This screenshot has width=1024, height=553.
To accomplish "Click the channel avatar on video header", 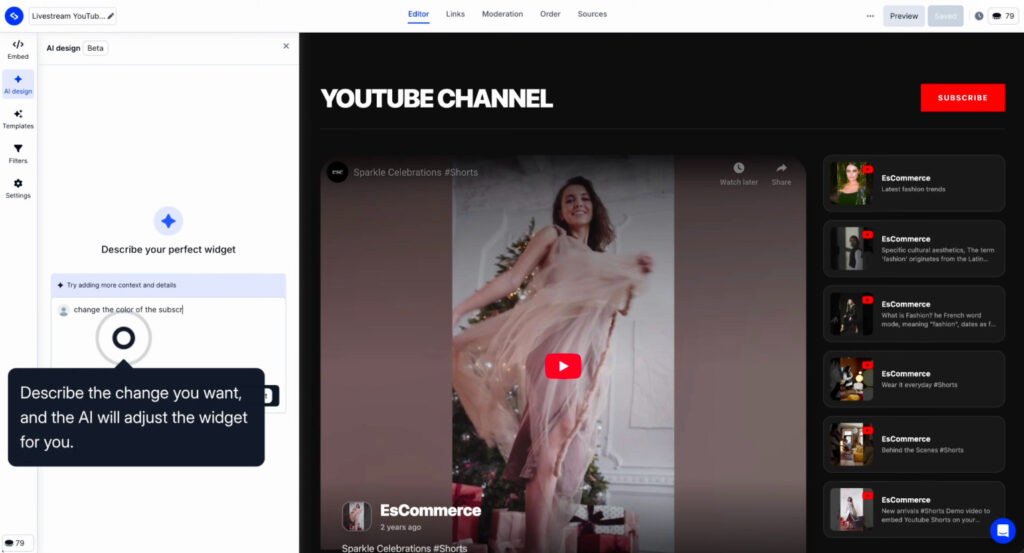I will 337,172.
